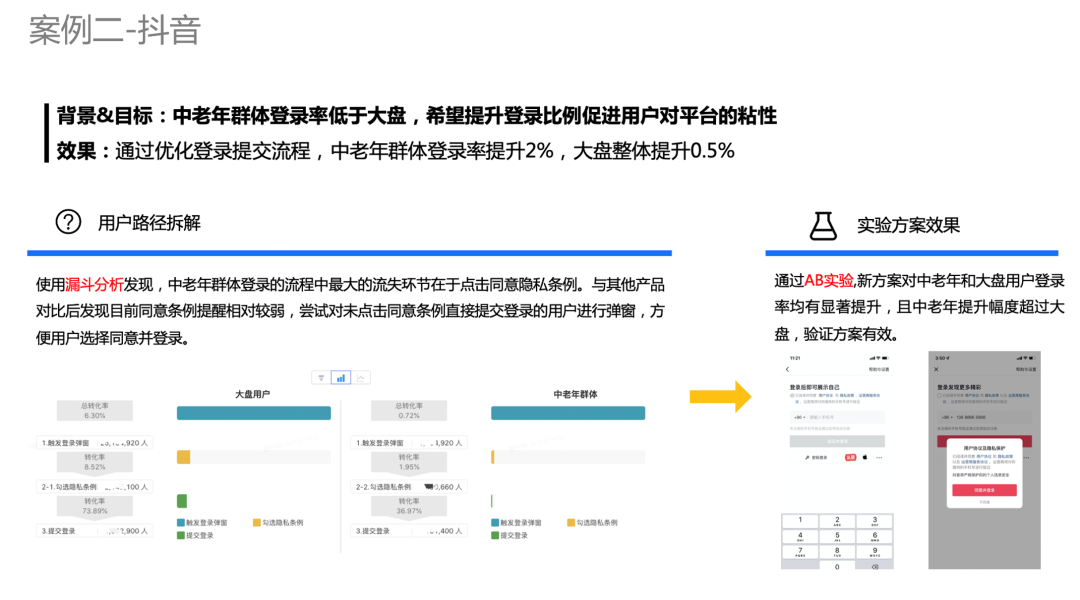
Task: Click 总转化率 6.30% box
Action: click(x=94, y=411)
